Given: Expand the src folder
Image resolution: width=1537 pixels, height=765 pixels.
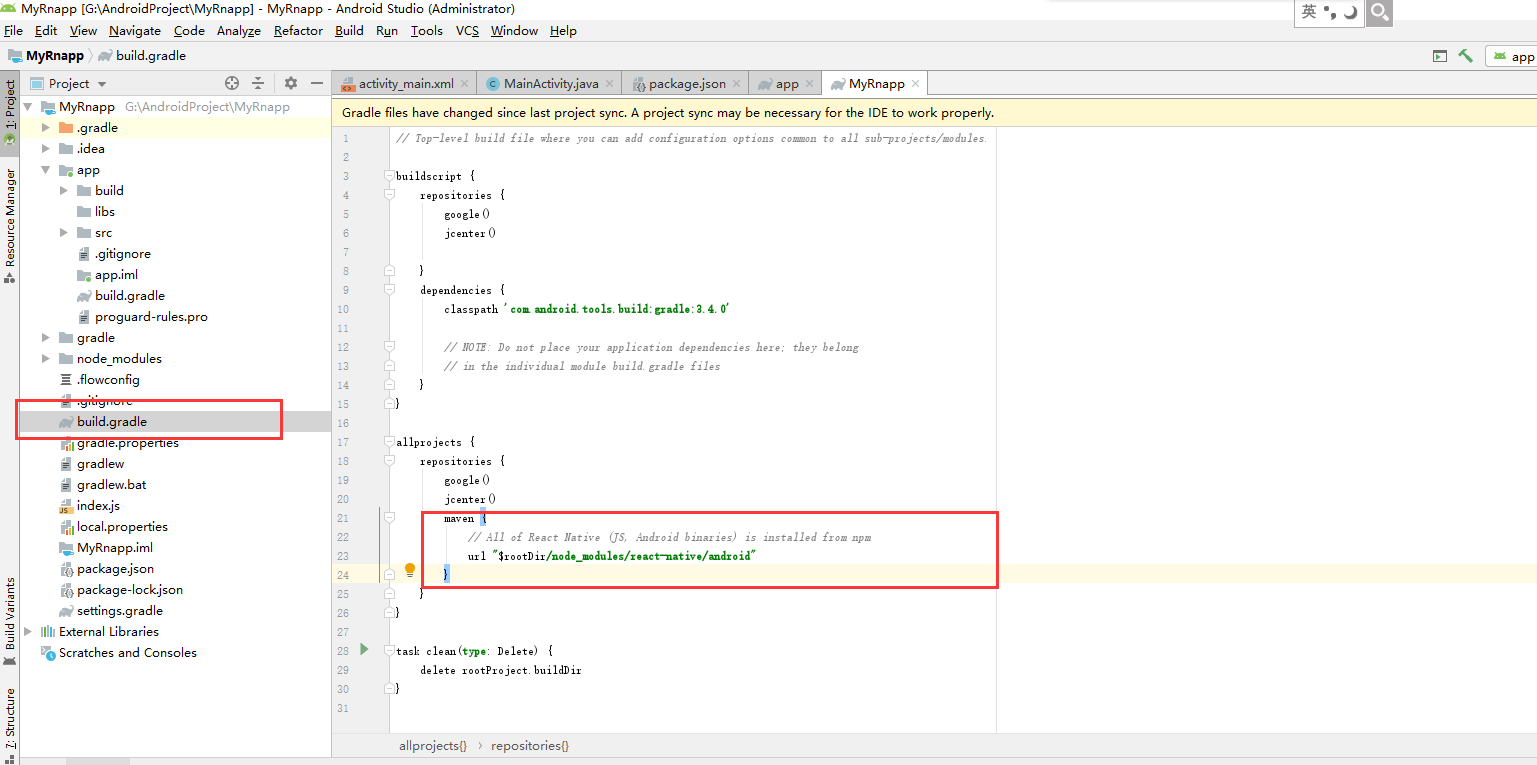Looking at the screenshot, I should 65,233.
